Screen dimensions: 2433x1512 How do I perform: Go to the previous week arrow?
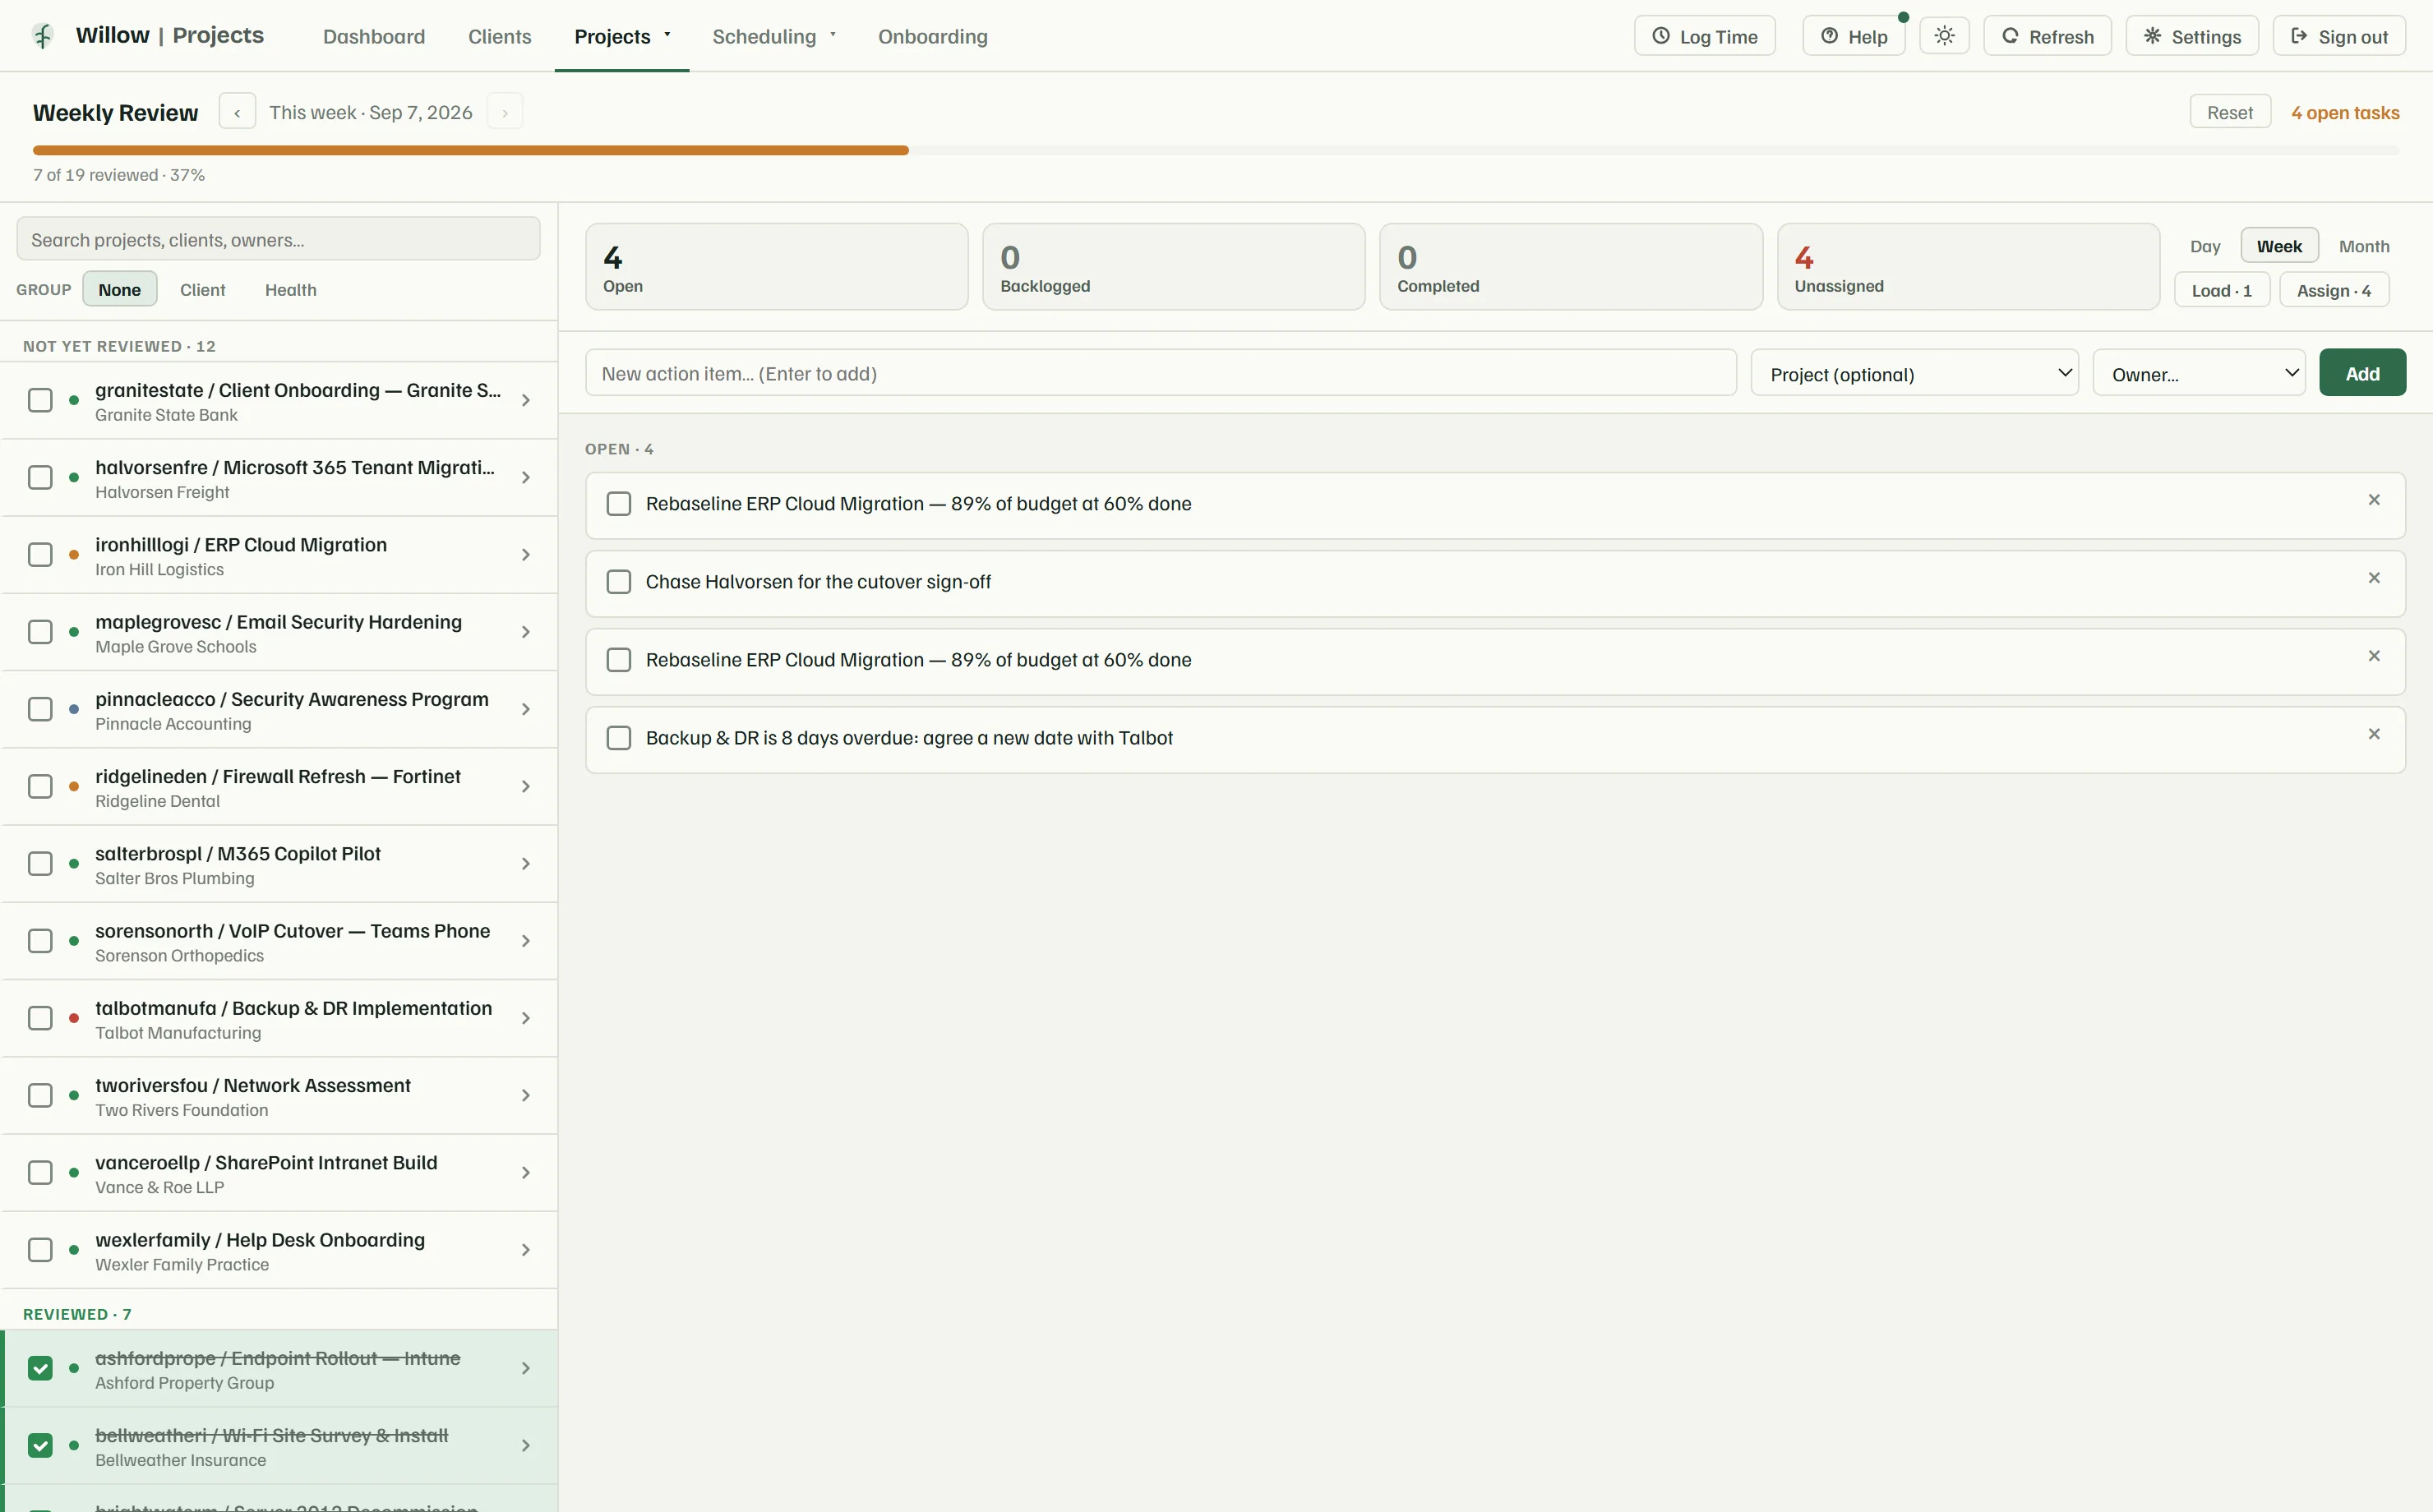point(237,112)
